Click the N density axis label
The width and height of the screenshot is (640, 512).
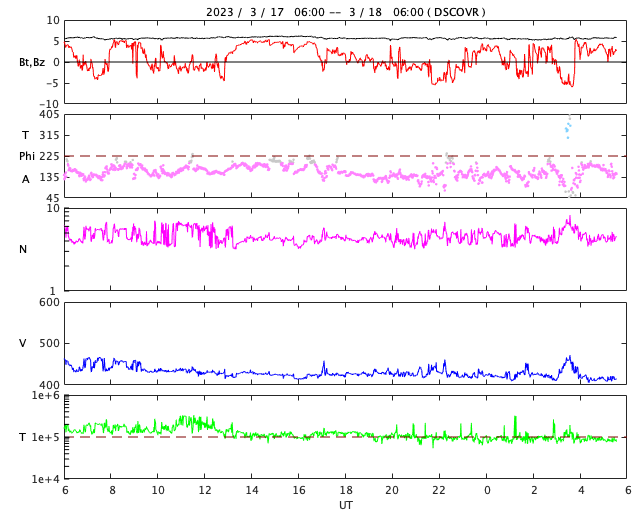click(x=23, y=249)
